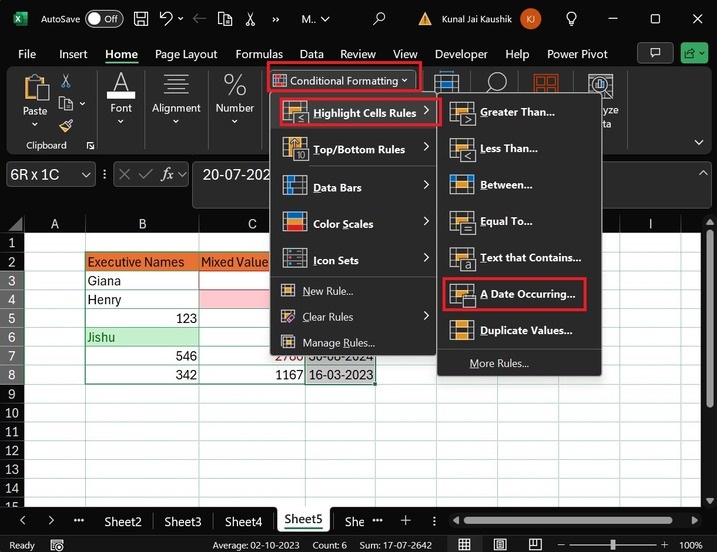717x552 pixels.
Task: Open the Formulas ribbon tab
Action: [x=259, y=54]
